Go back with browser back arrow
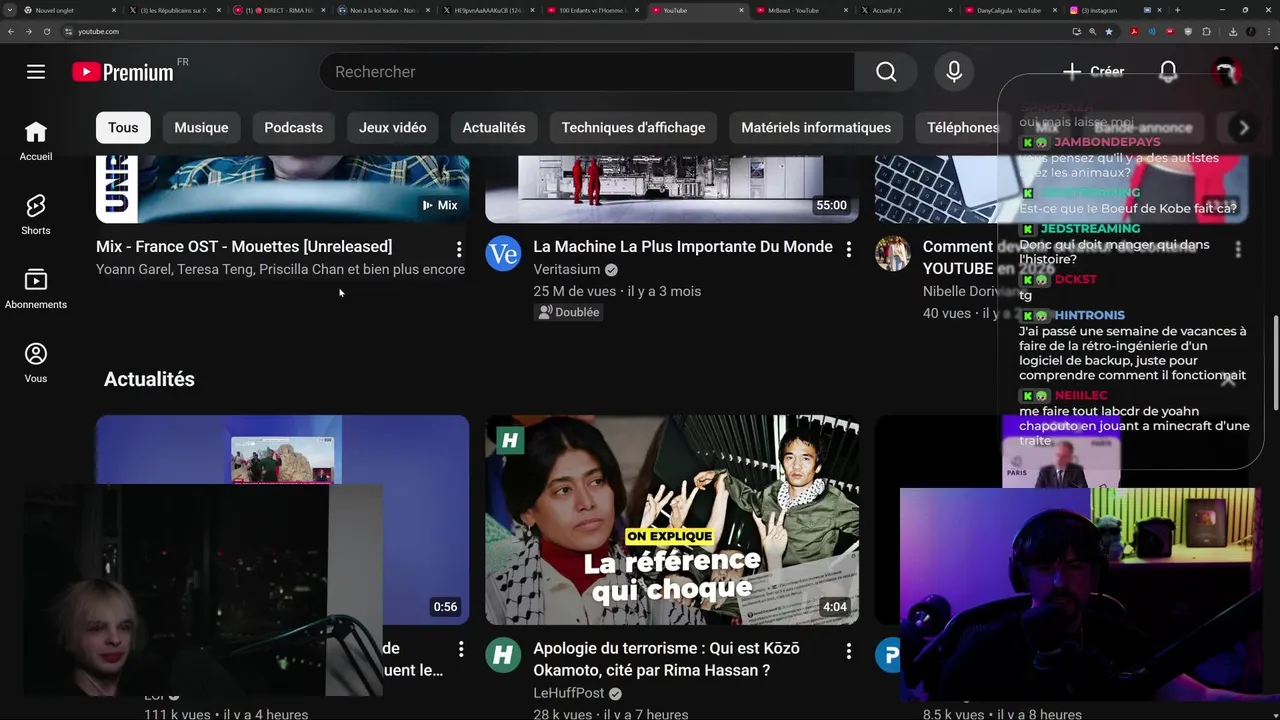 [11, 31]
